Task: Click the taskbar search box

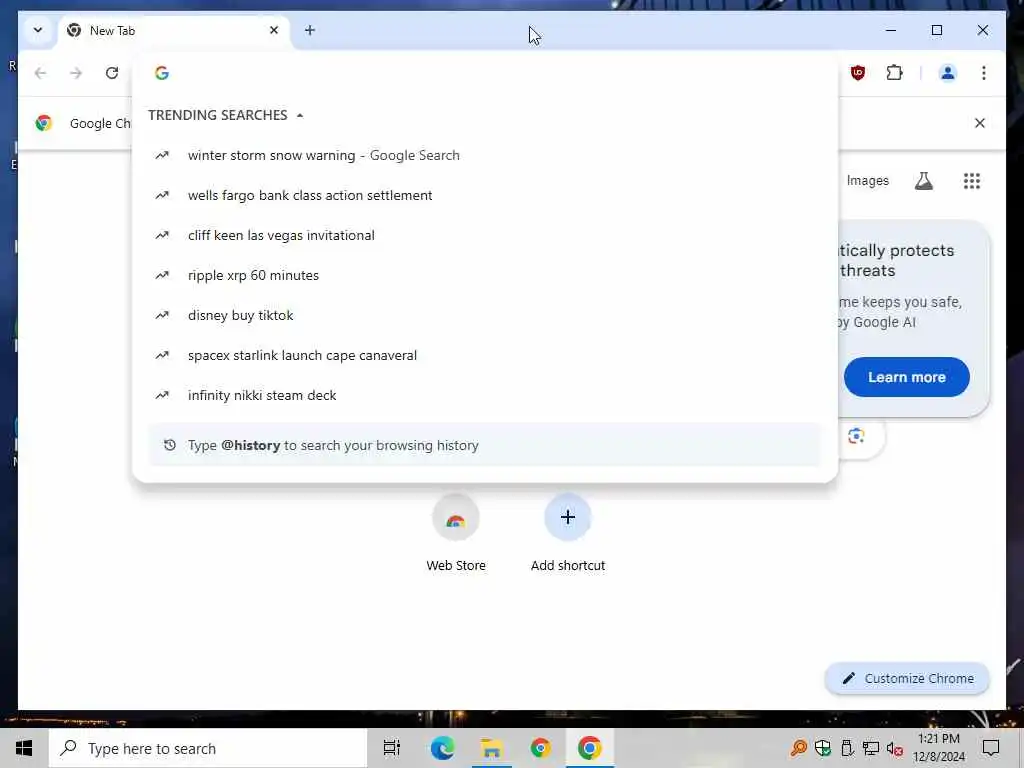Action: [x=208, y=748]
